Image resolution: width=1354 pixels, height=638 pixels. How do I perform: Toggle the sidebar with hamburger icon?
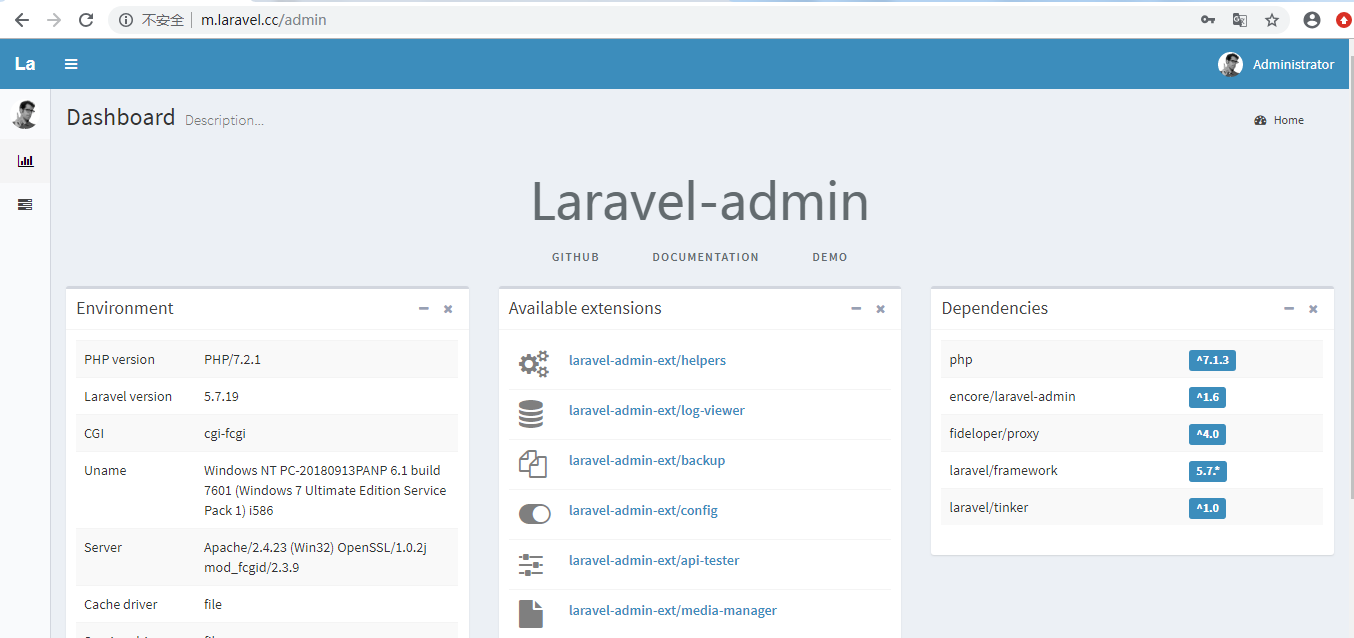[71, 64]
